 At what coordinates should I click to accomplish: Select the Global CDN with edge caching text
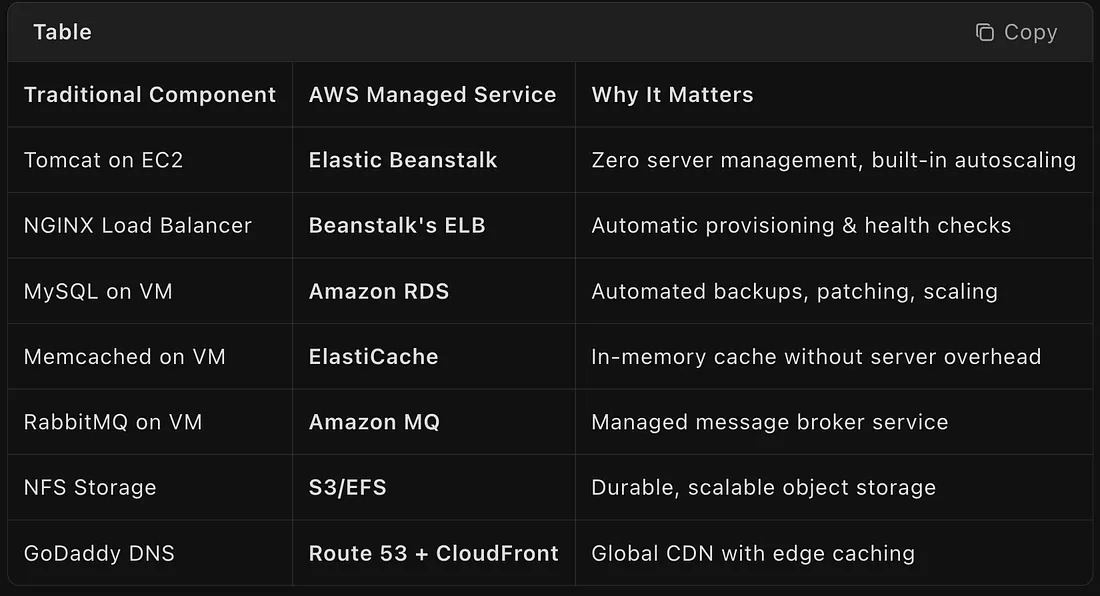coord(753,553)
